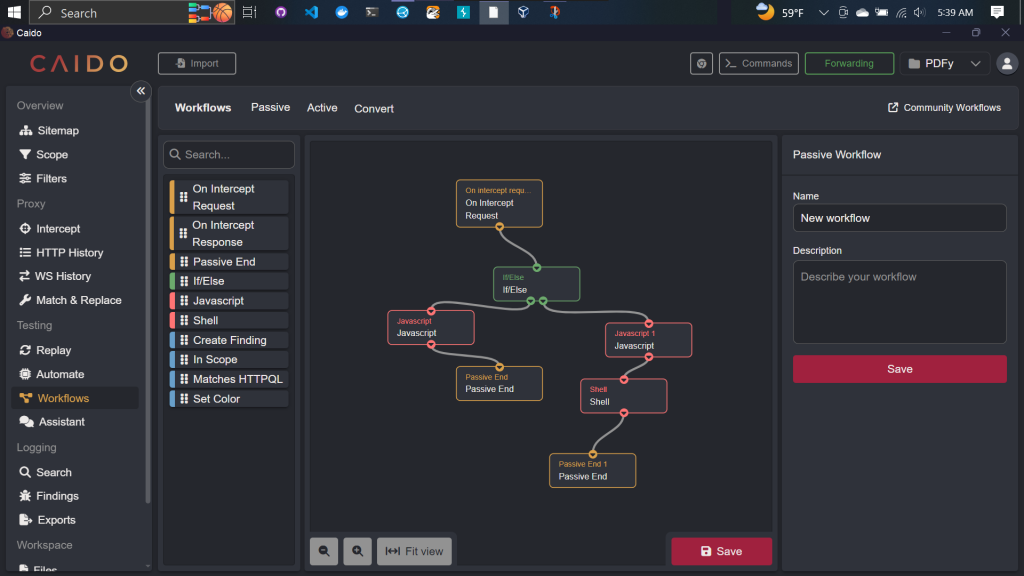Go to Findings in the sidebar

click(x=57, y=496)
